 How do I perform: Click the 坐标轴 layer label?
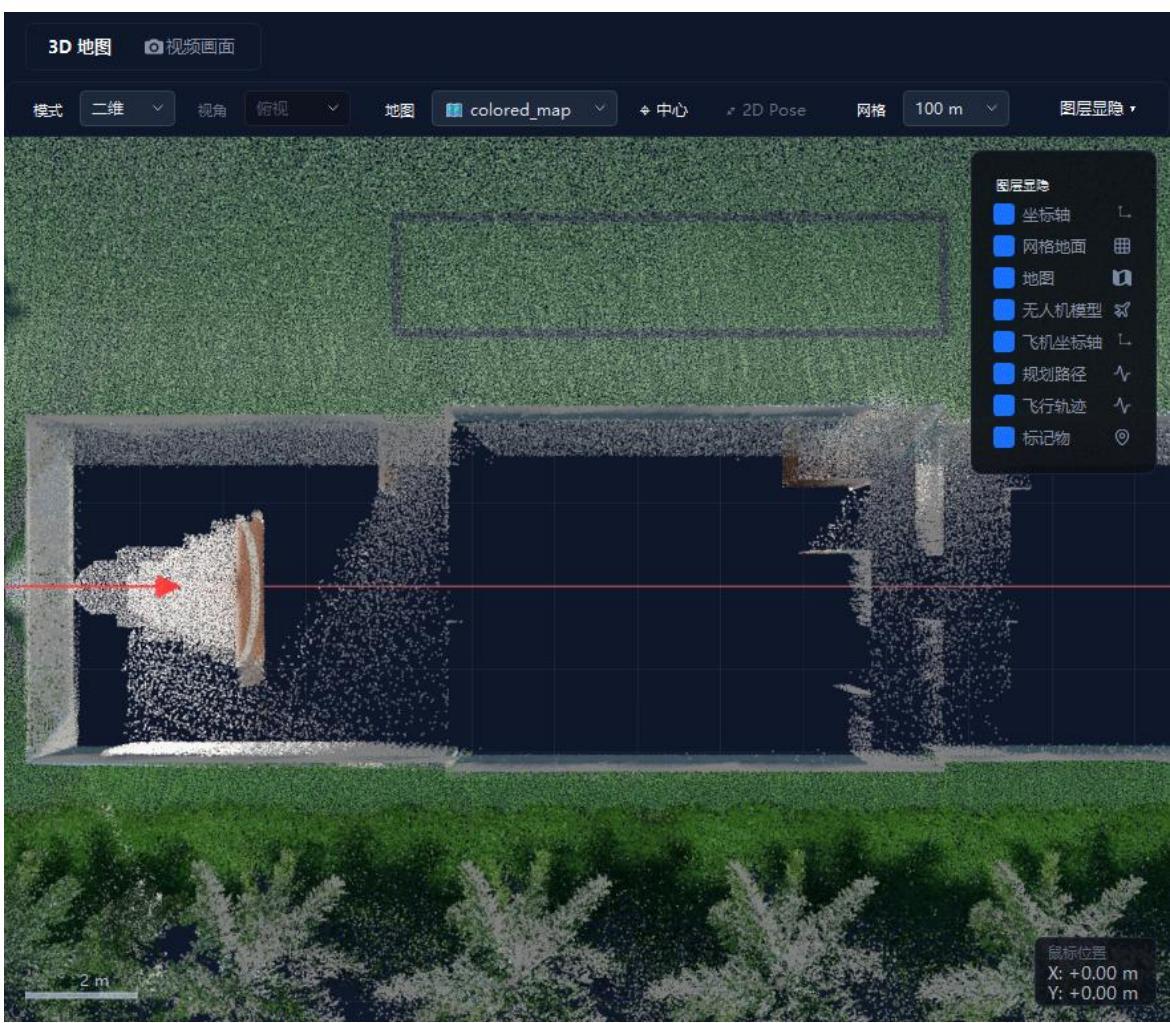(1046, 215)
